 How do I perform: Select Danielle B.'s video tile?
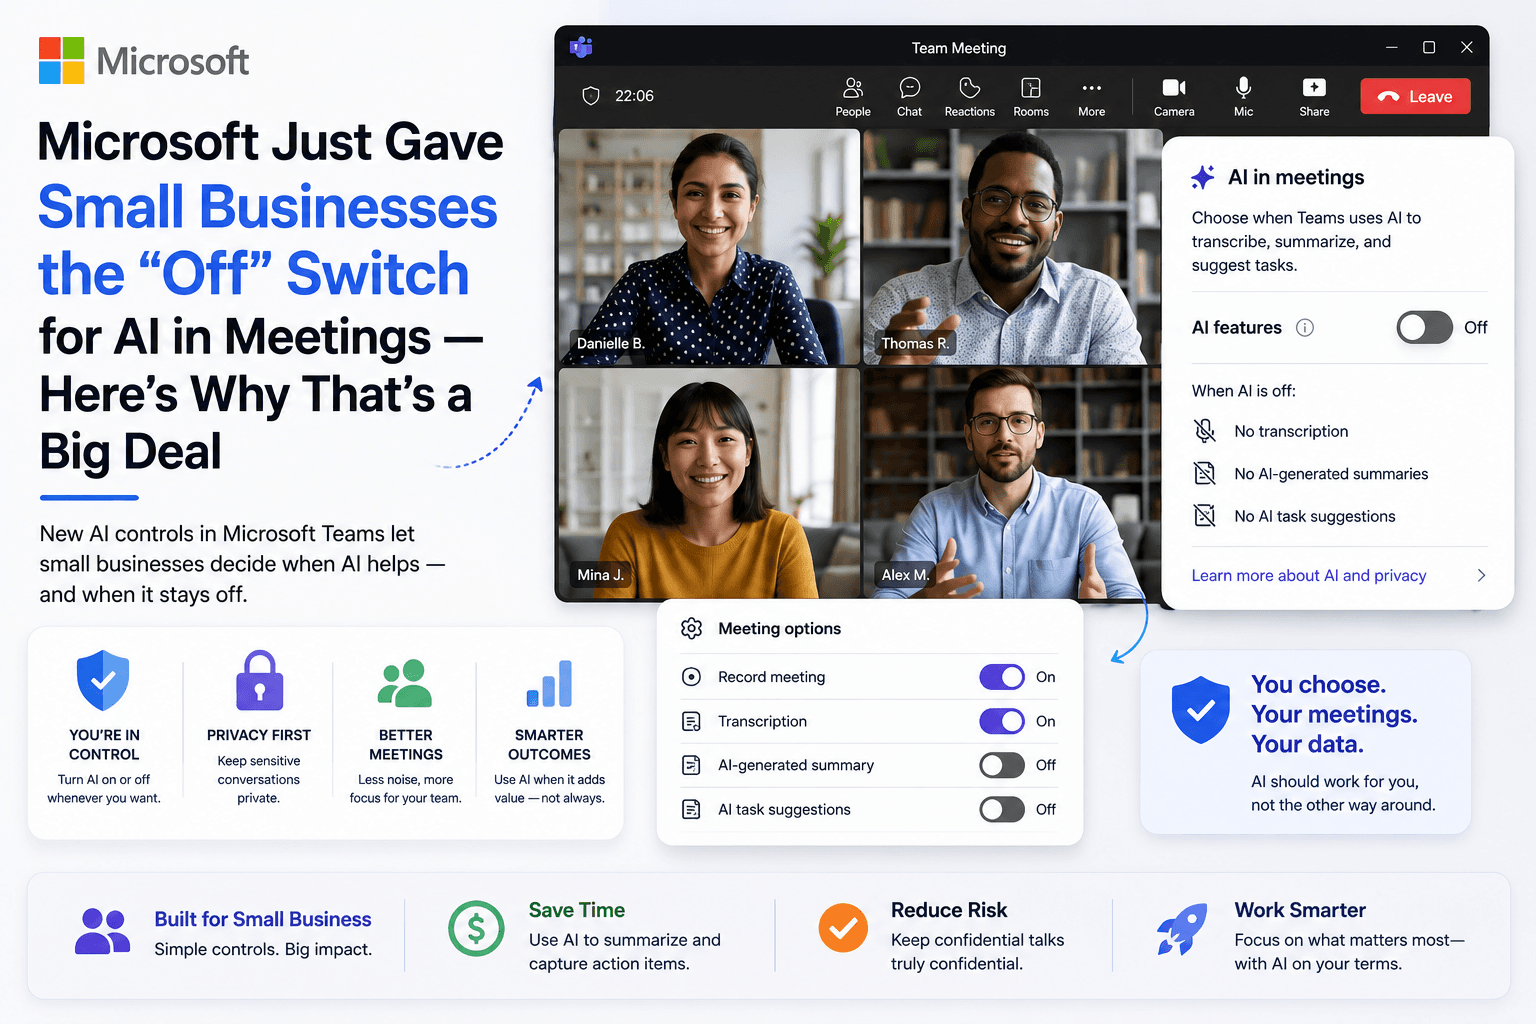coord(709,247)
